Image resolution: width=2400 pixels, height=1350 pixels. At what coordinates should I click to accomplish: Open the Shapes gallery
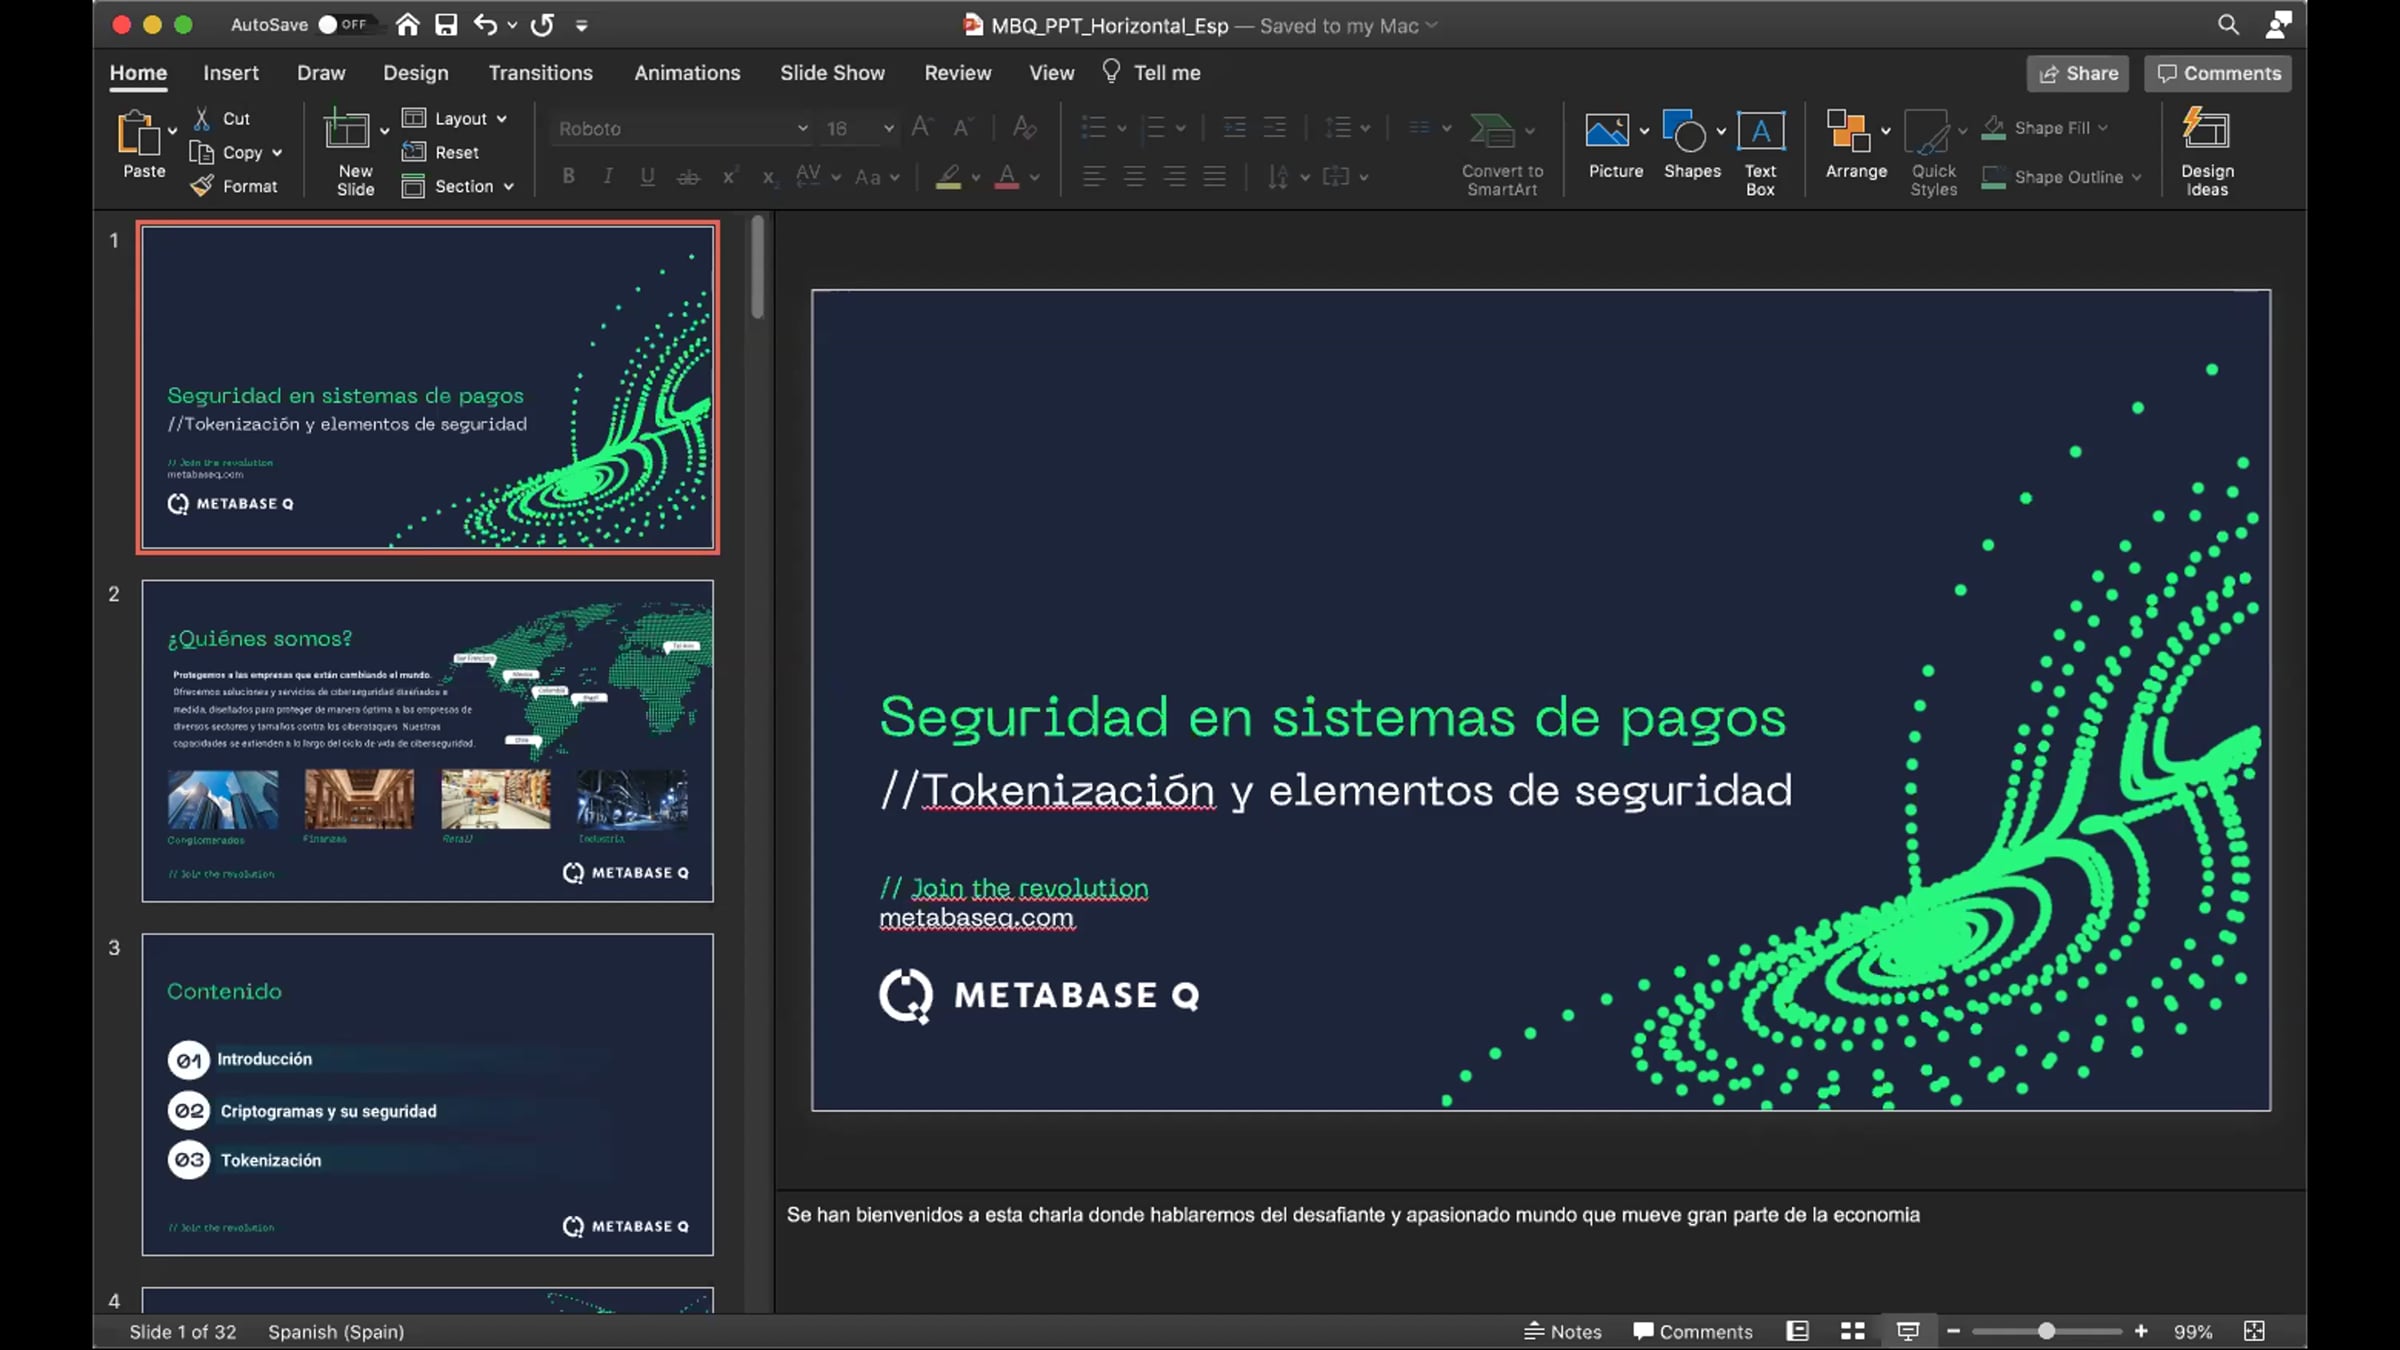click(1692, 145)
